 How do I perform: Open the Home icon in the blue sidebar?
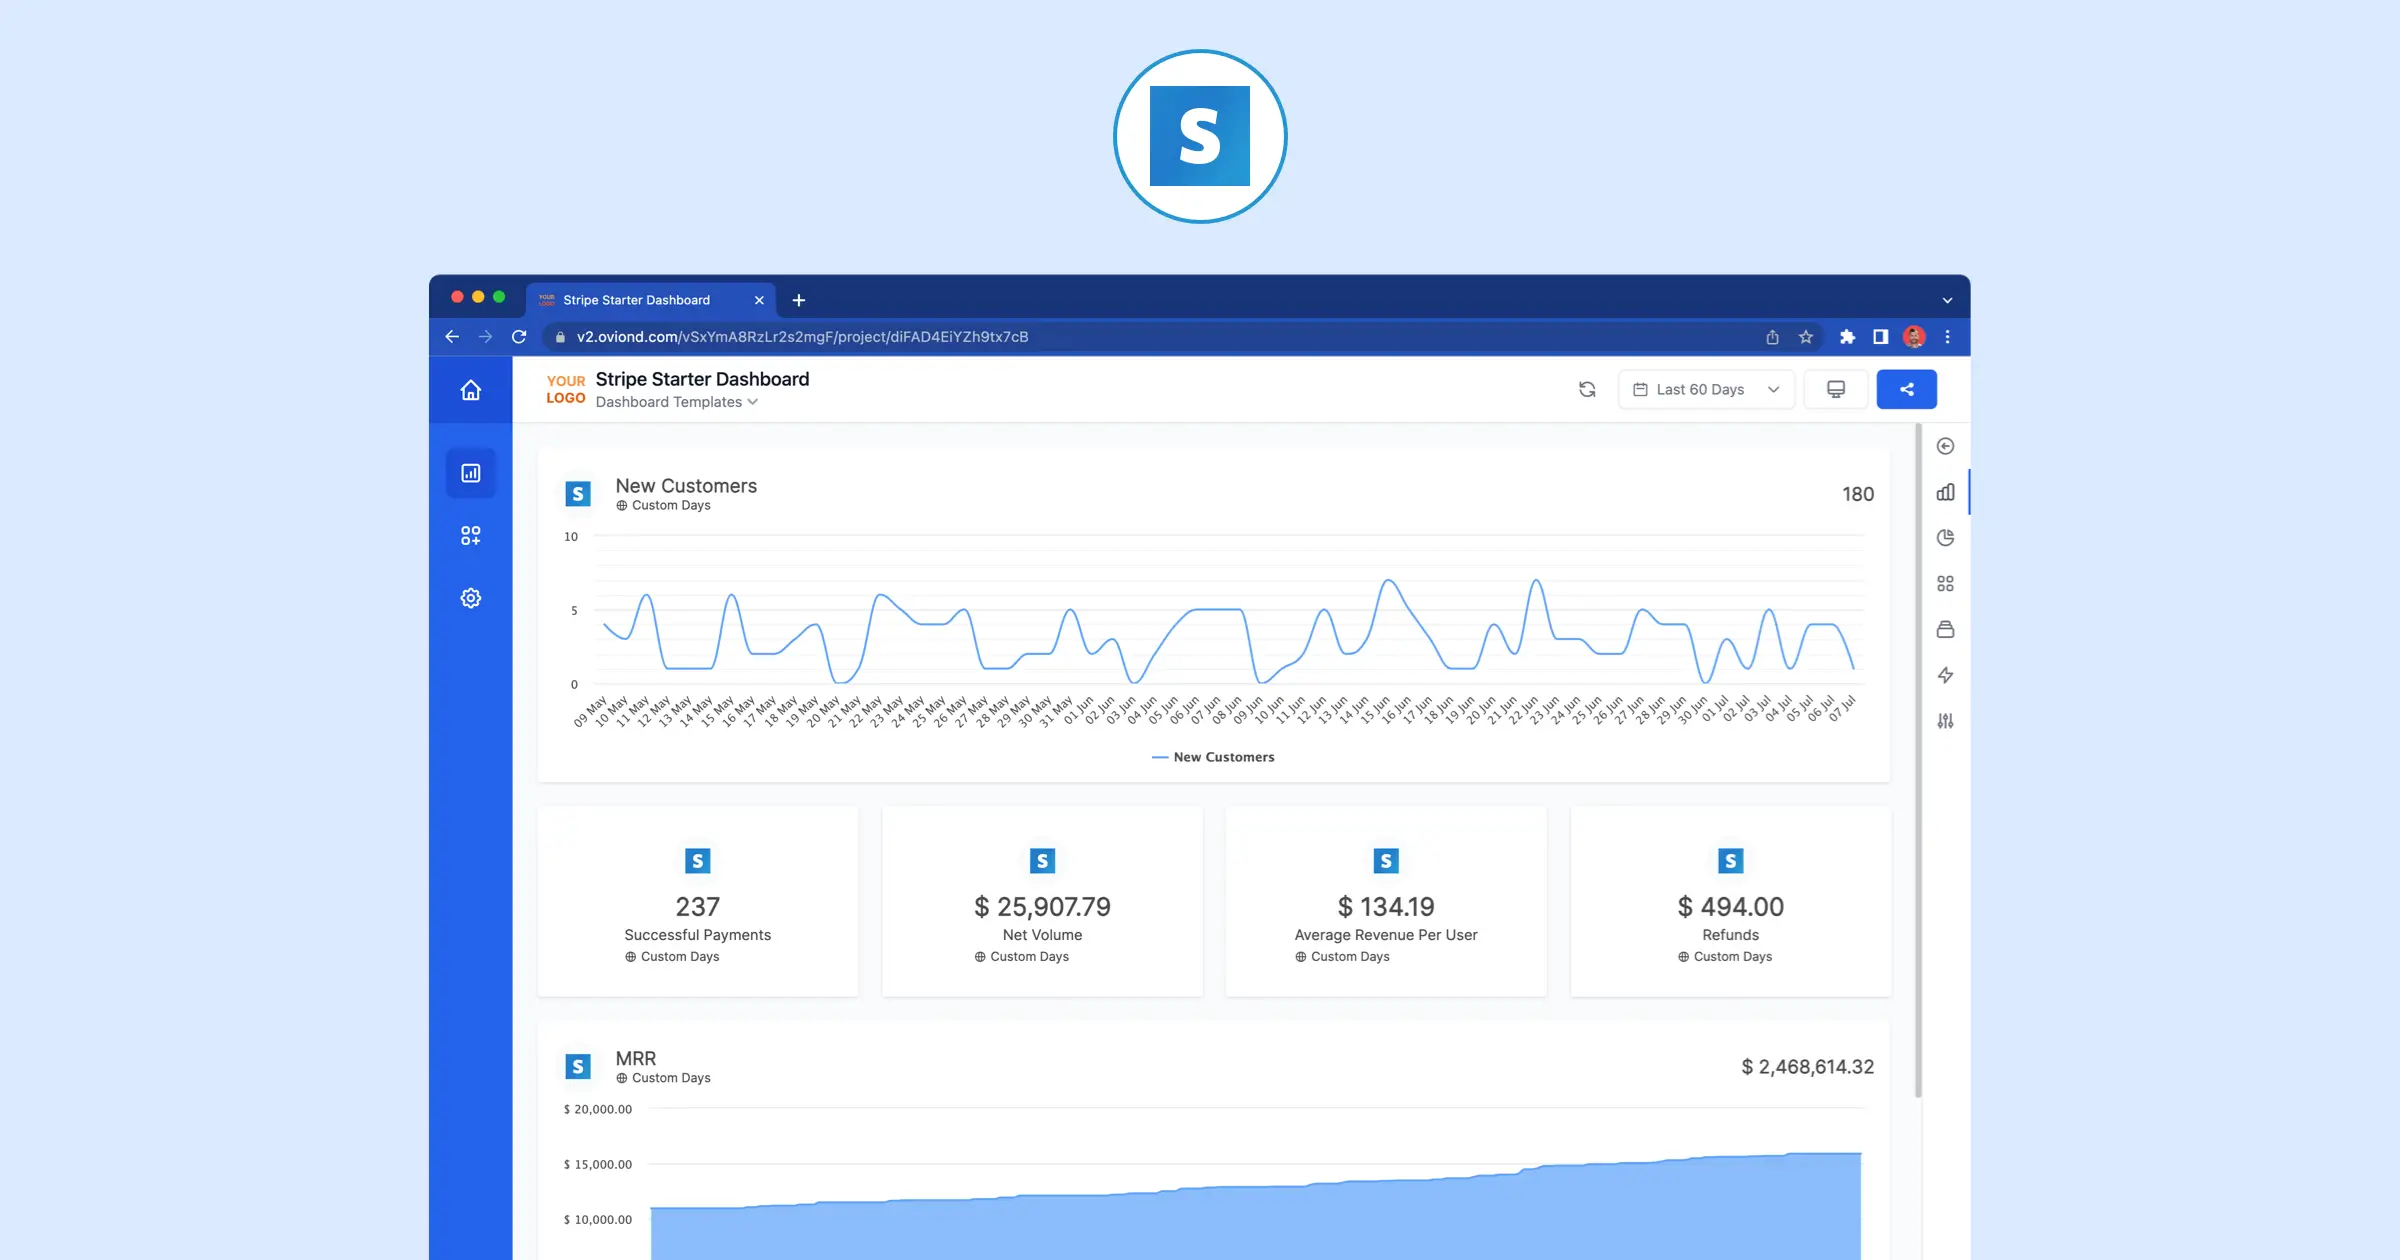pos(470,390)
